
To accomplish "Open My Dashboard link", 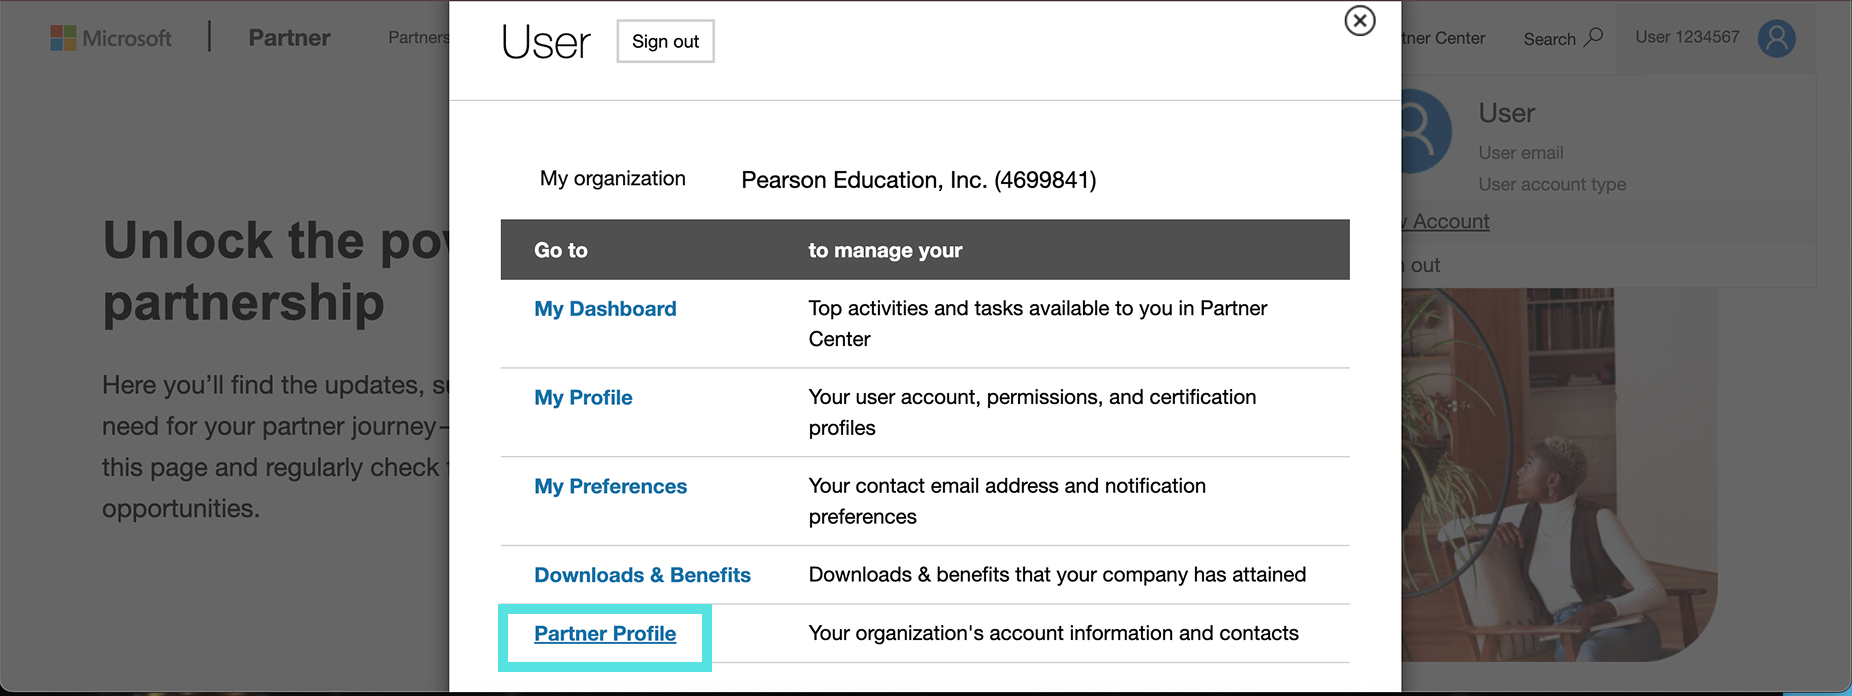I will click(x=605, y=309).
